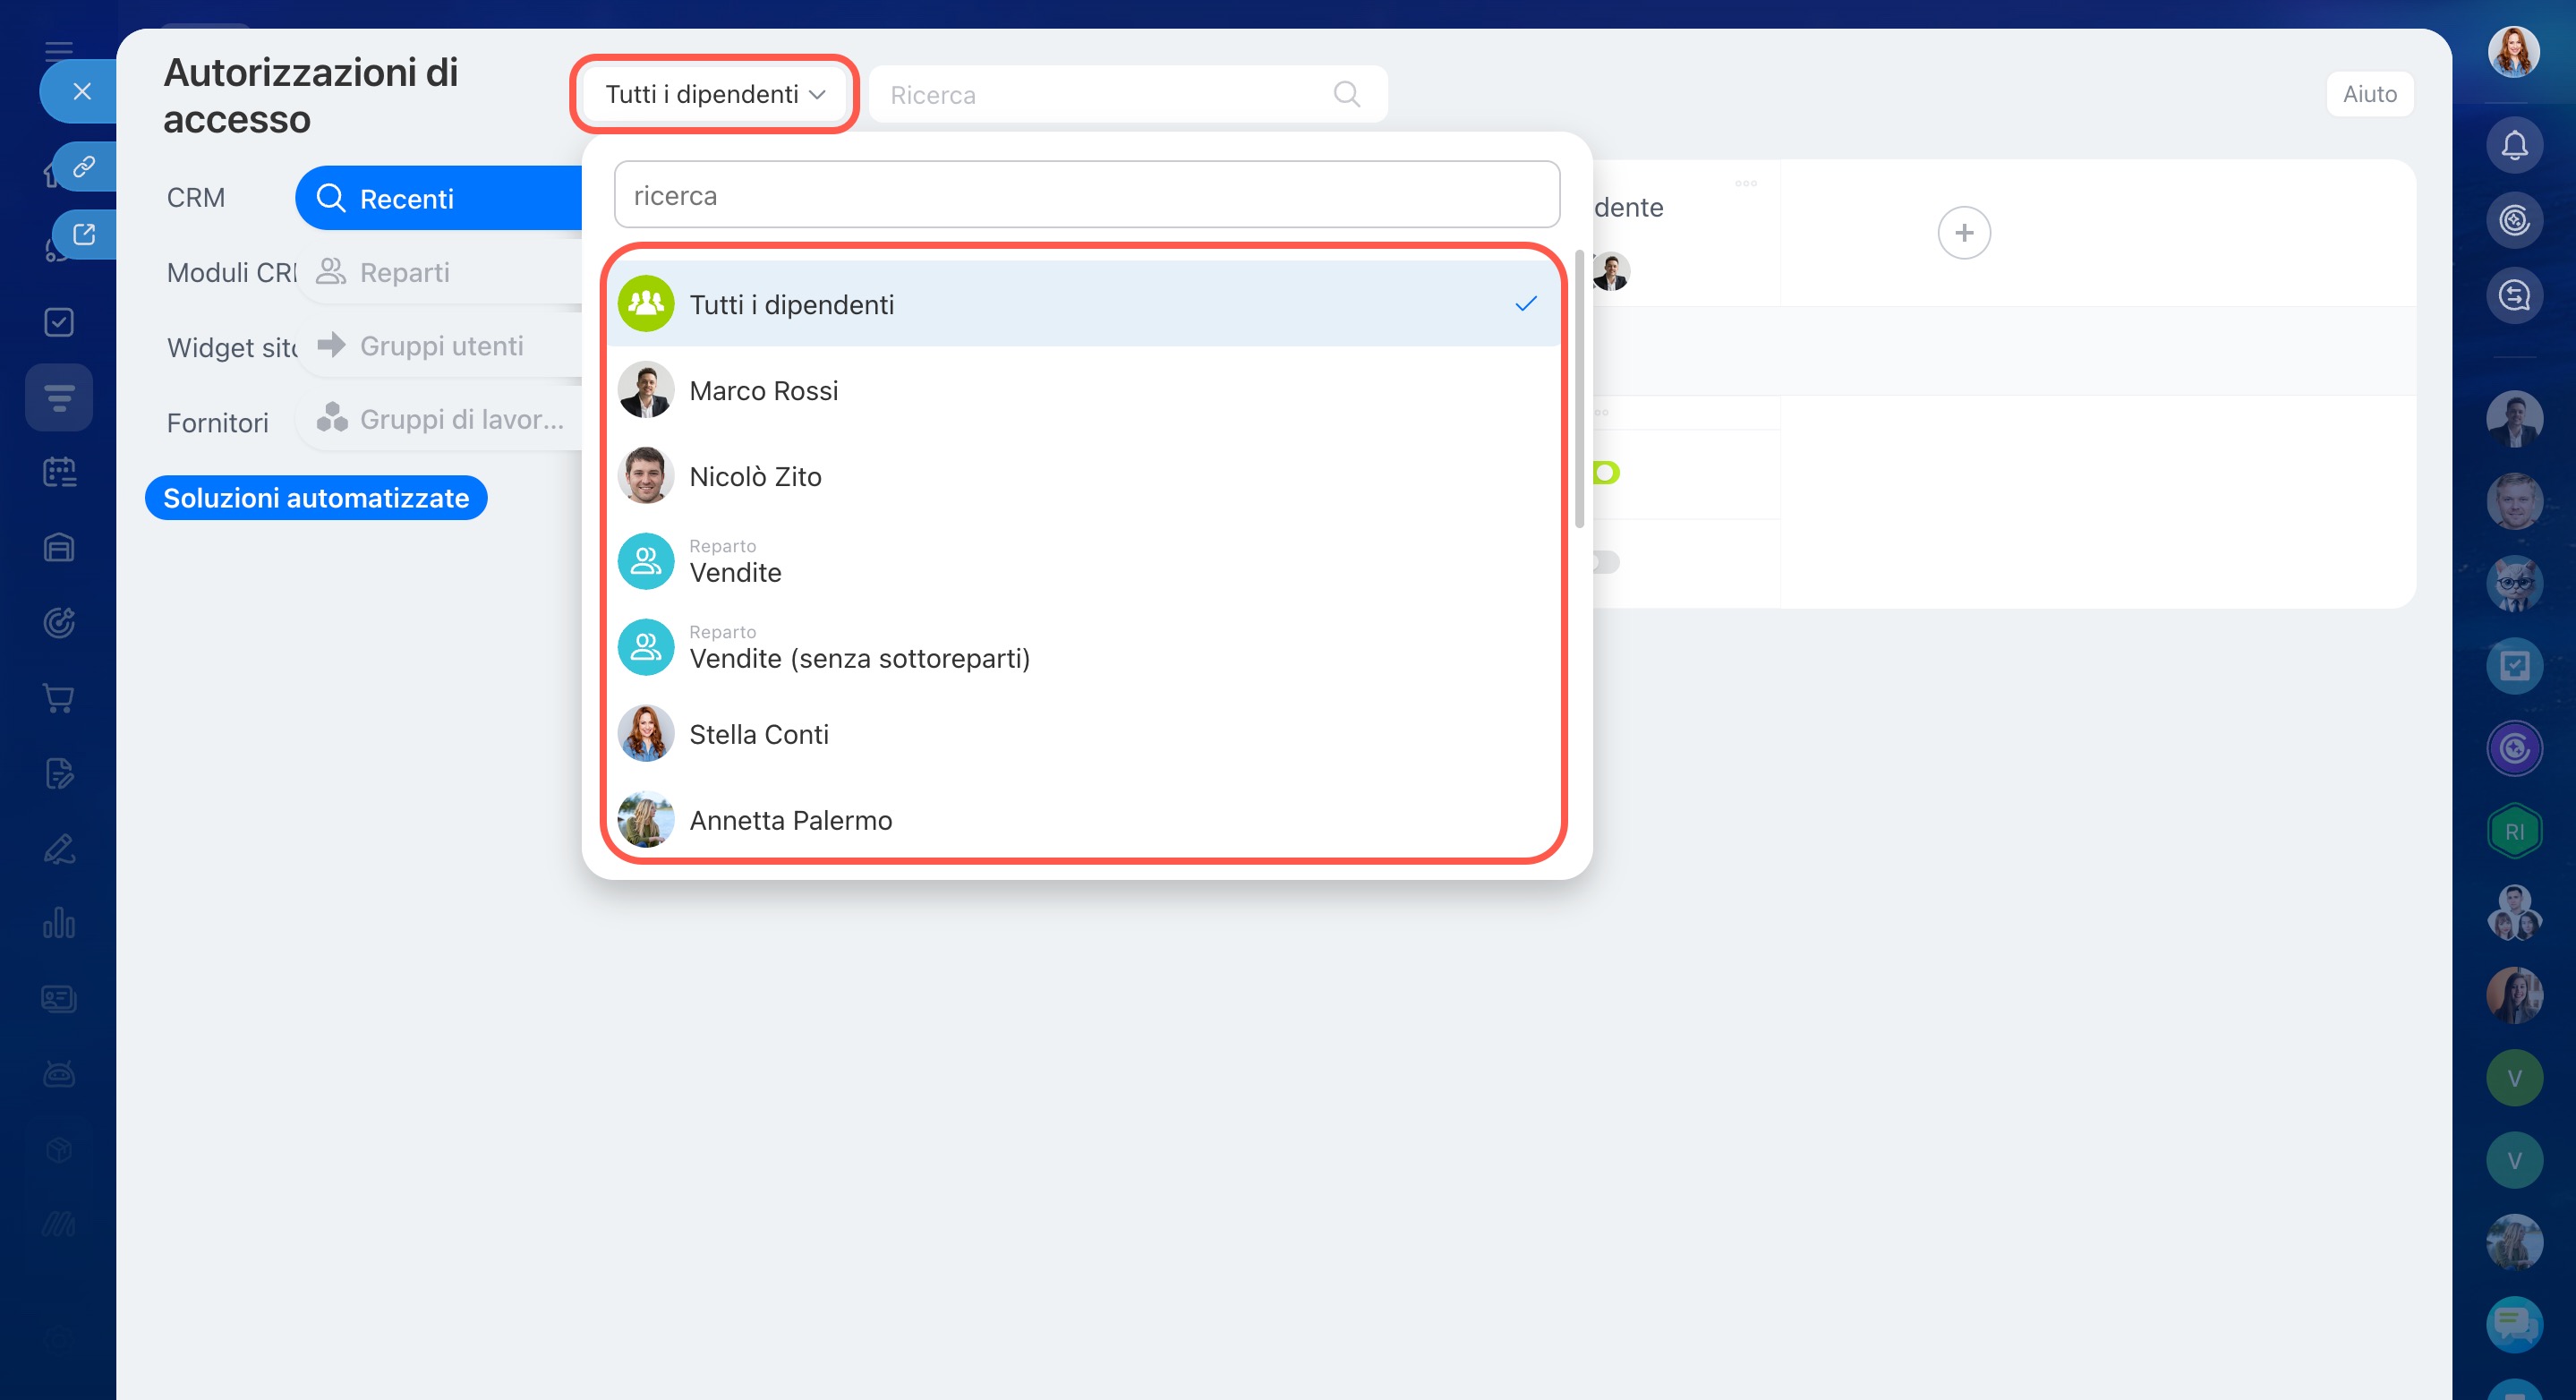
Task: Open the bar chart analytics sidebar icon
Action: pos(59,923)
